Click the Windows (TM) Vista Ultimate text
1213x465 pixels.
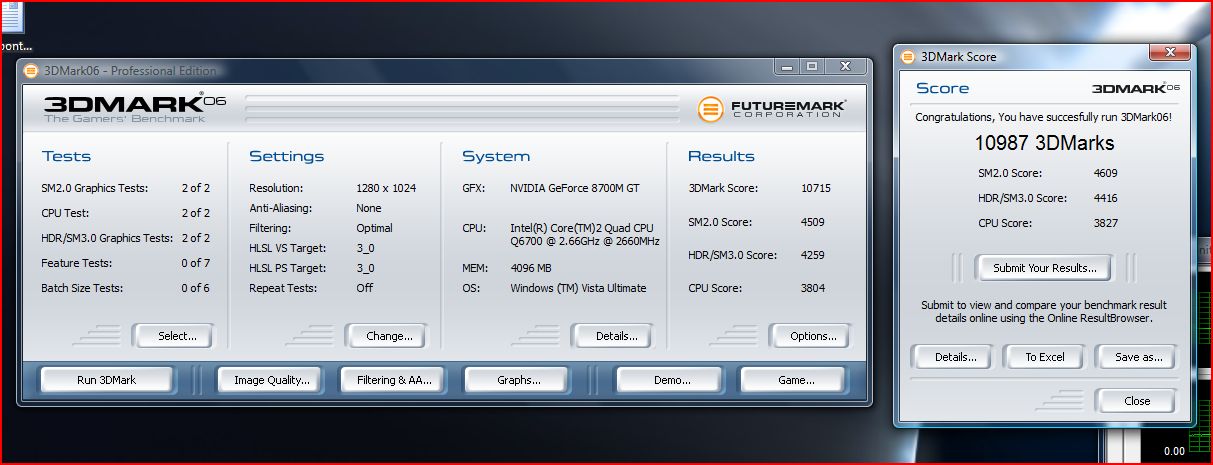point(578,288)
